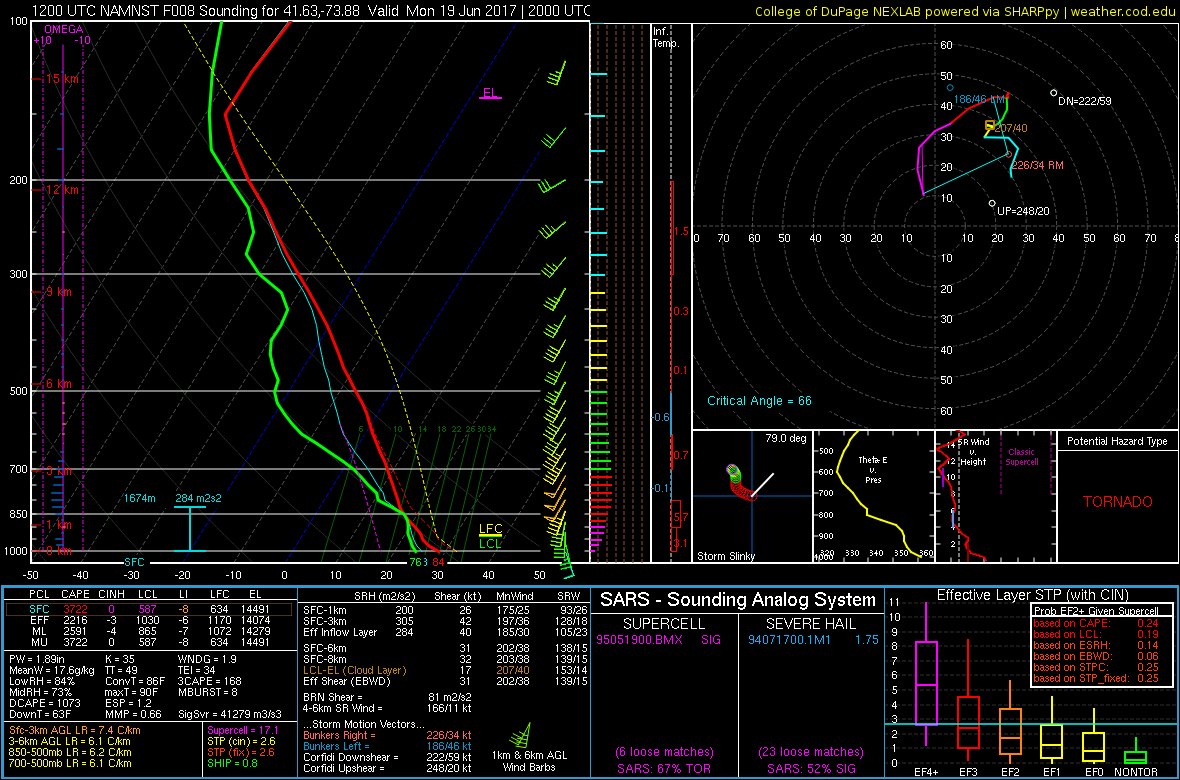Click the SARS - Sounding Analog System title
Viewport: 1180px width, 780px height.
pyautogui.click(x=738, y=601)
